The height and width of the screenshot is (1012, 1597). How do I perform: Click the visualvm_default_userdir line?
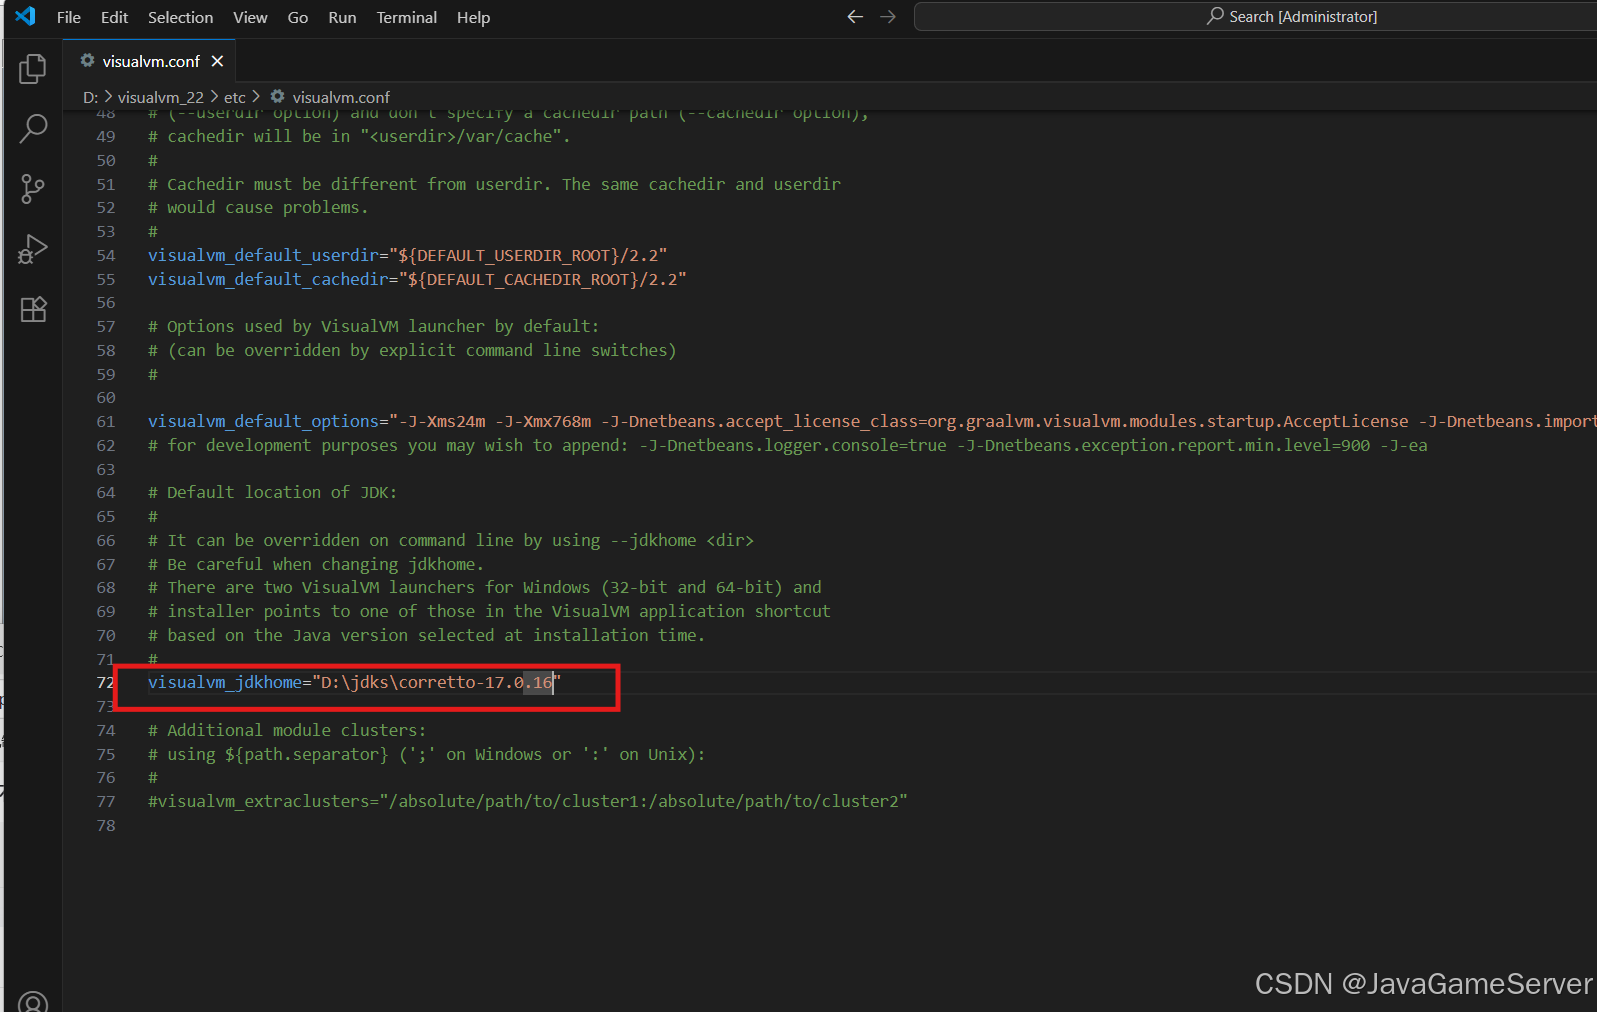tap(407, 255)
